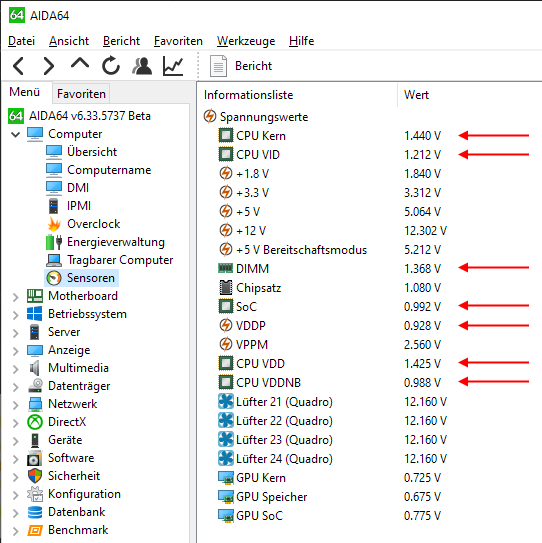Expand the Anzeige tree node
Viewport: 542px width, 543px height.
coord(15,351)
